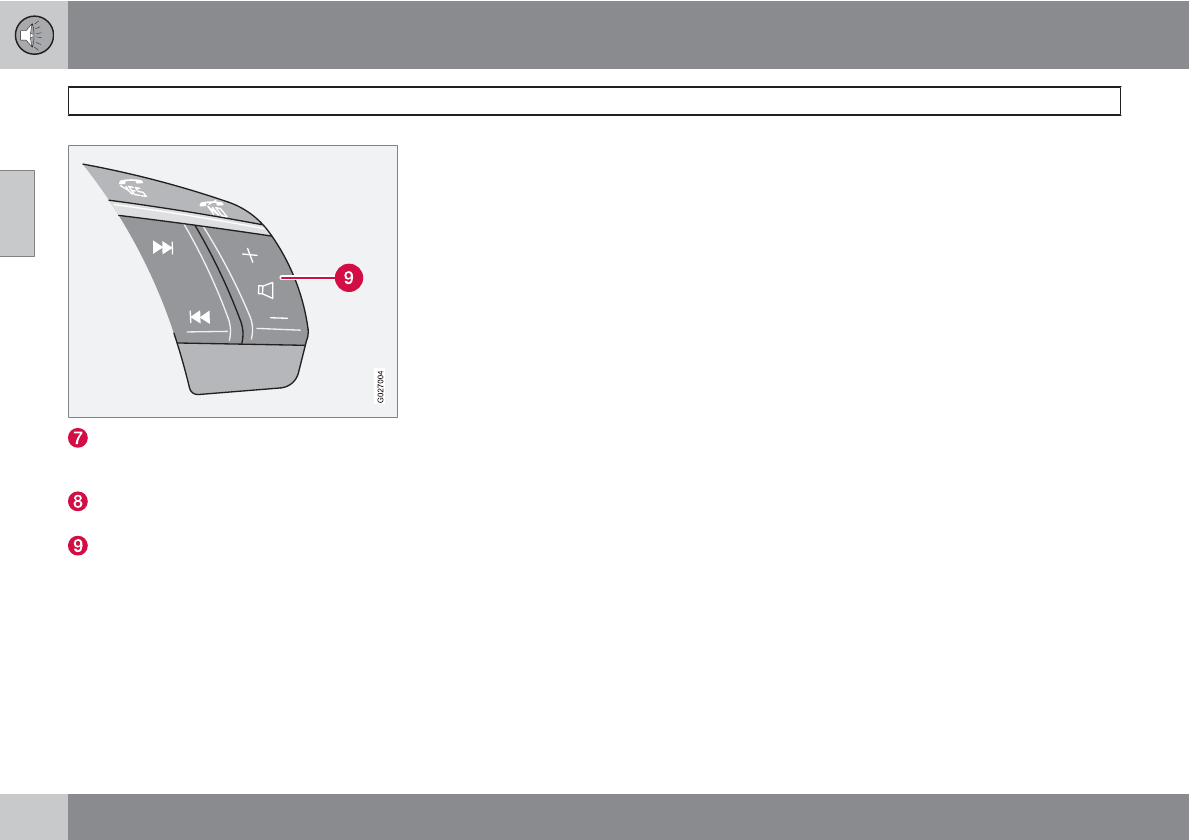Click the red leader line pointing to the volume button
The image size is (1190, 840).
(x=308, y=278)
